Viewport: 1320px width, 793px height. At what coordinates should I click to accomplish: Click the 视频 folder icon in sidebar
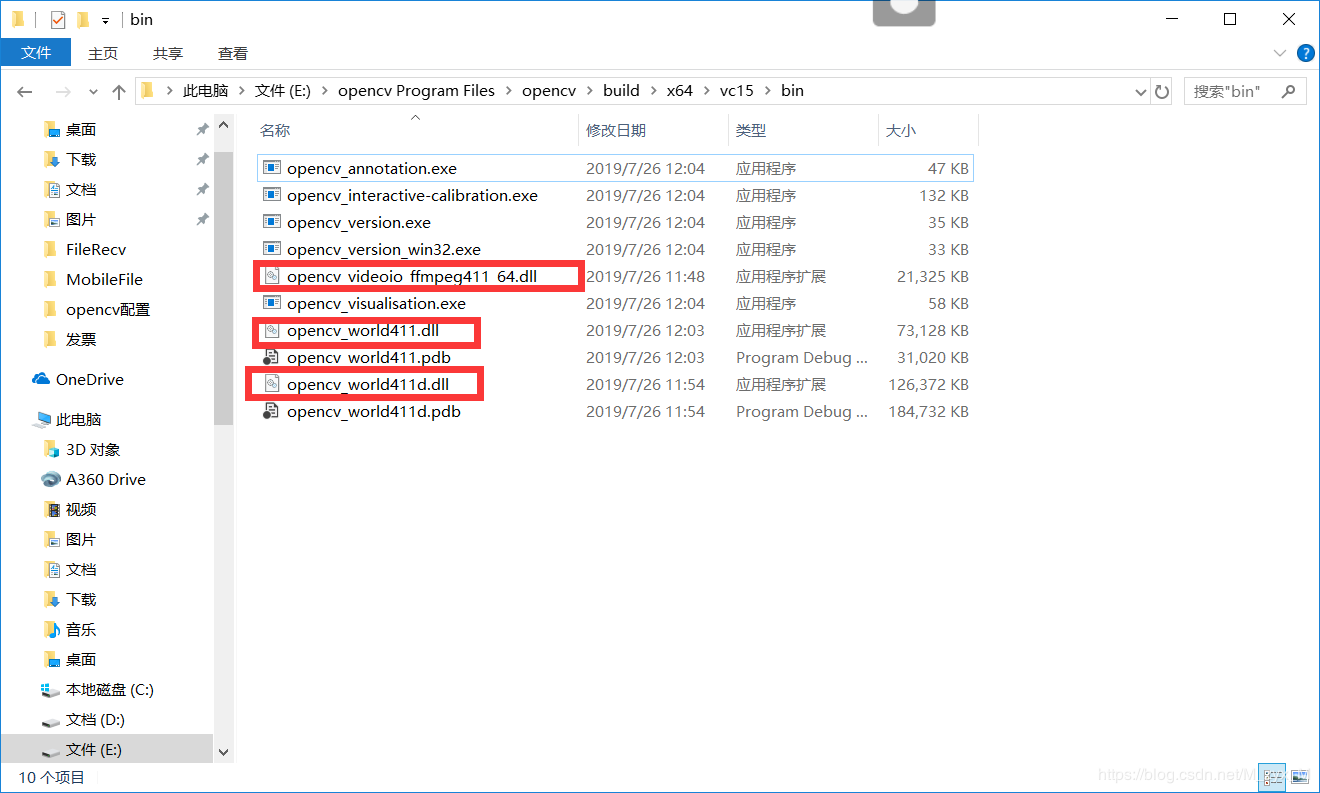coord(53,509)
